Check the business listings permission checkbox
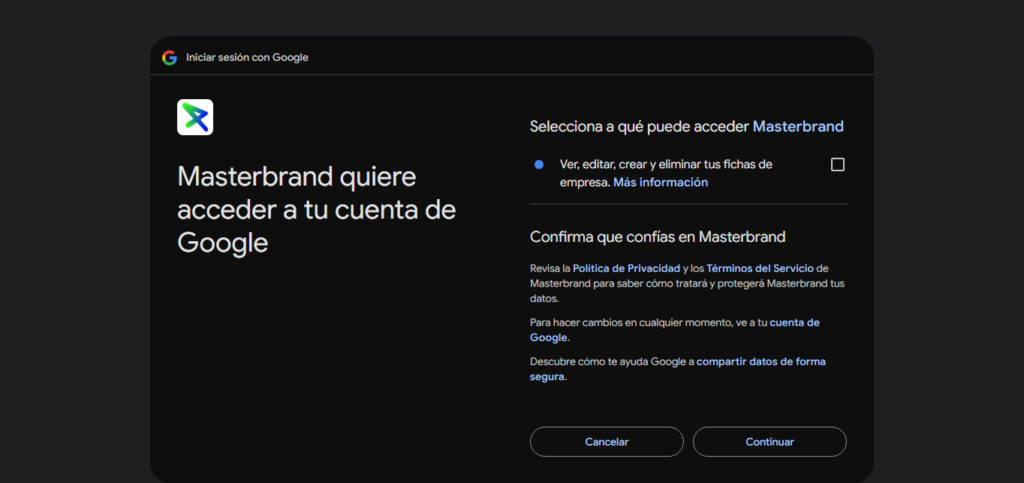Viewport: 1024px width, 483px height. (838, 165)
